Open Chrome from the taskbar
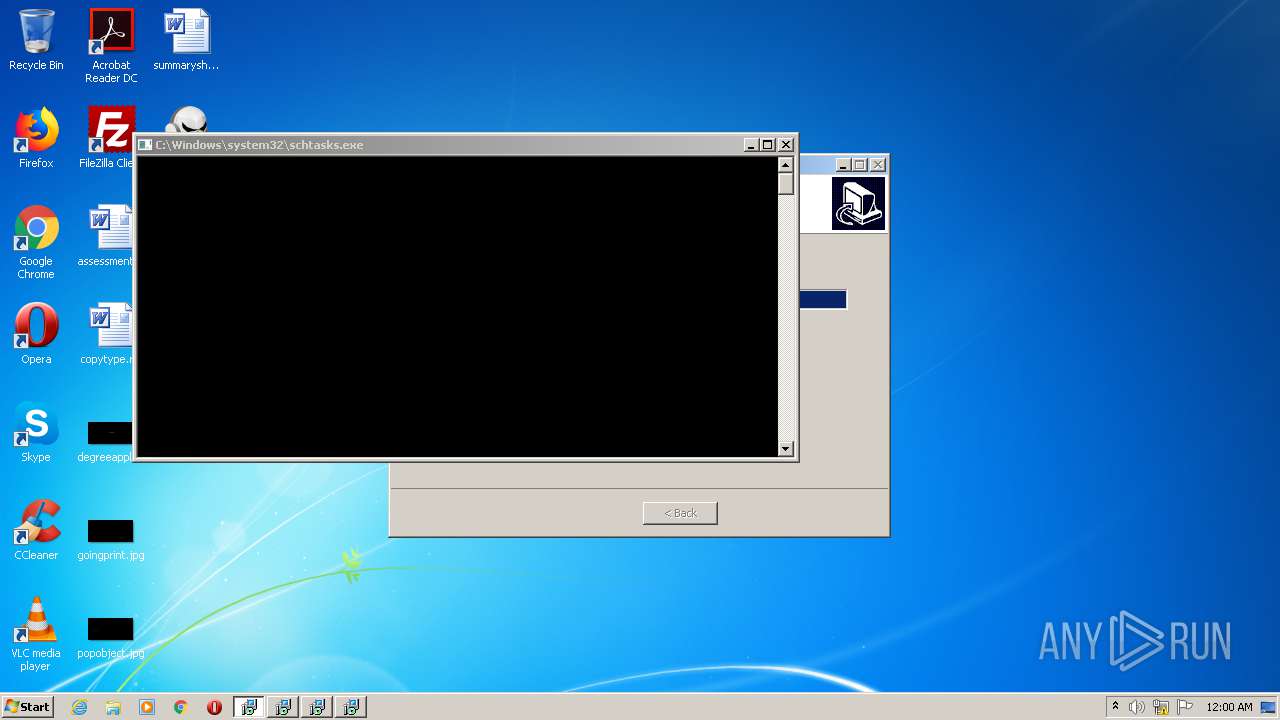Screen dimensions: 1280x720 181,707
